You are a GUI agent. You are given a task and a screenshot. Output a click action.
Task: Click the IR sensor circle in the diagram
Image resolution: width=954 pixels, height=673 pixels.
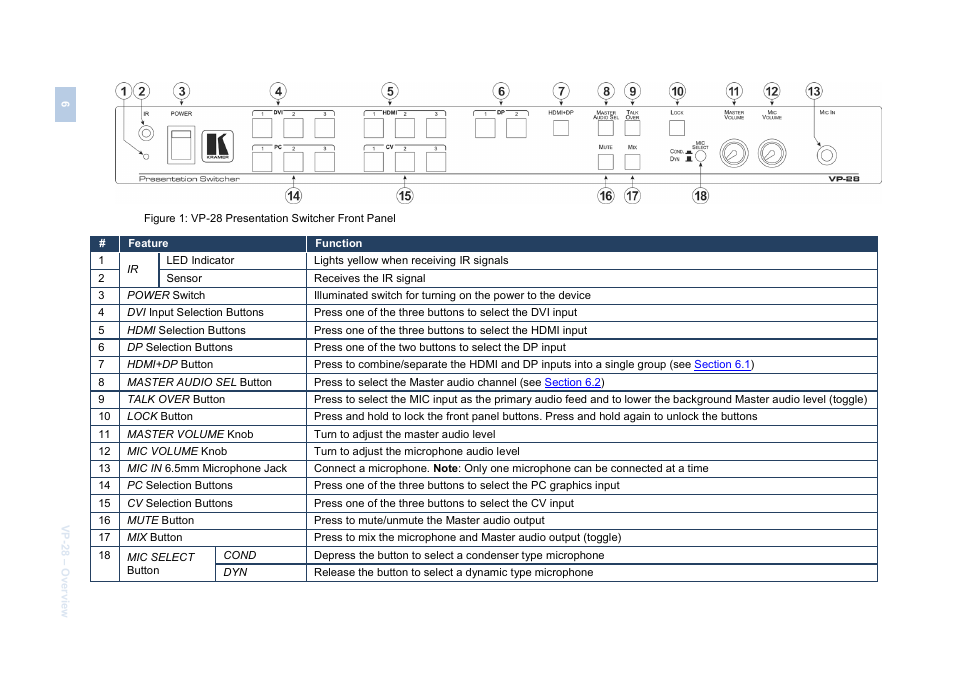point(145,133)
